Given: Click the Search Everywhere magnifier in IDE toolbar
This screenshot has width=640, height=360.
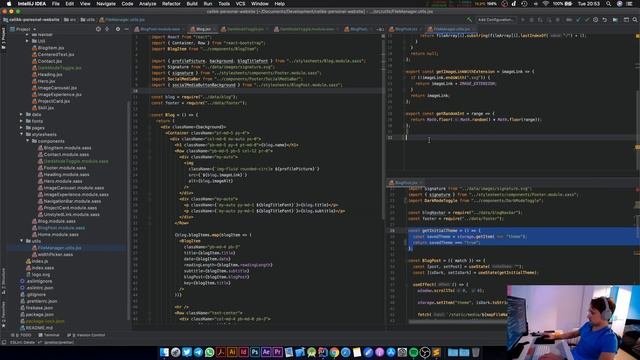Looking at the screenshot, I should tap(635, 20).
